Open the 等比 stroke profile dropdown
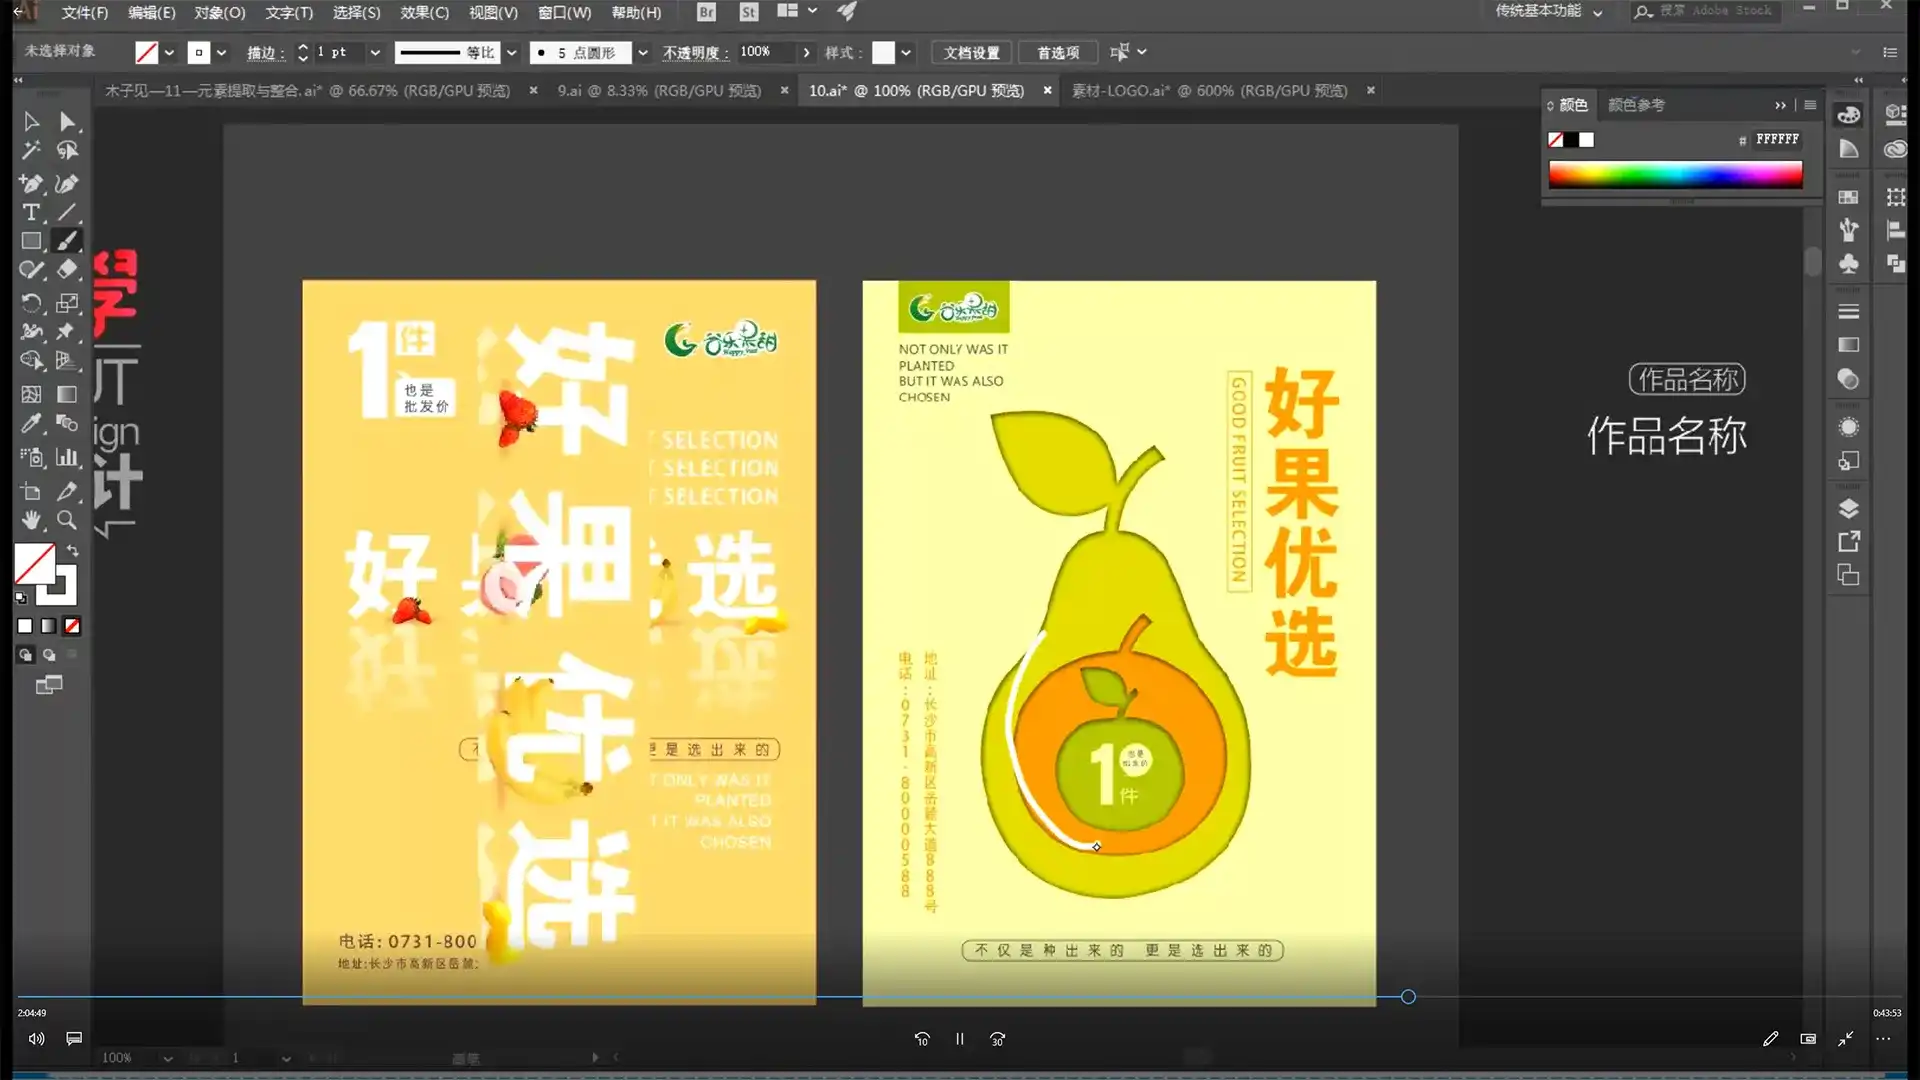1920x1080 pixels. pyautogui.click(x=512, y=52)
